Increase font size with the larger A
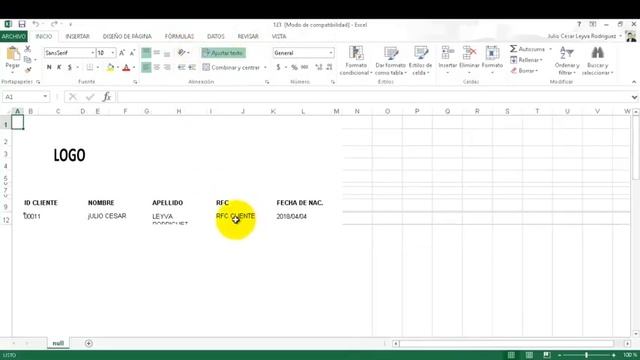Image resolution: width=640 pixels, height=360 pixels. click(122, 53)
